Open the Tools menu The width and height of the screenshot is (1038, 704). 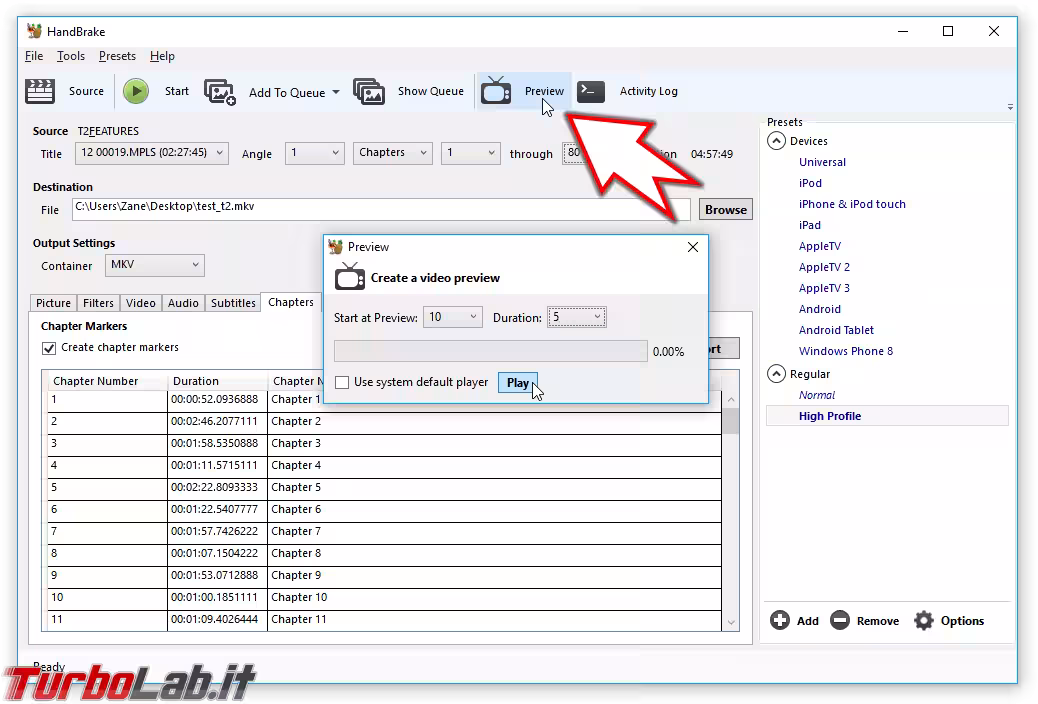click(71, 56)
